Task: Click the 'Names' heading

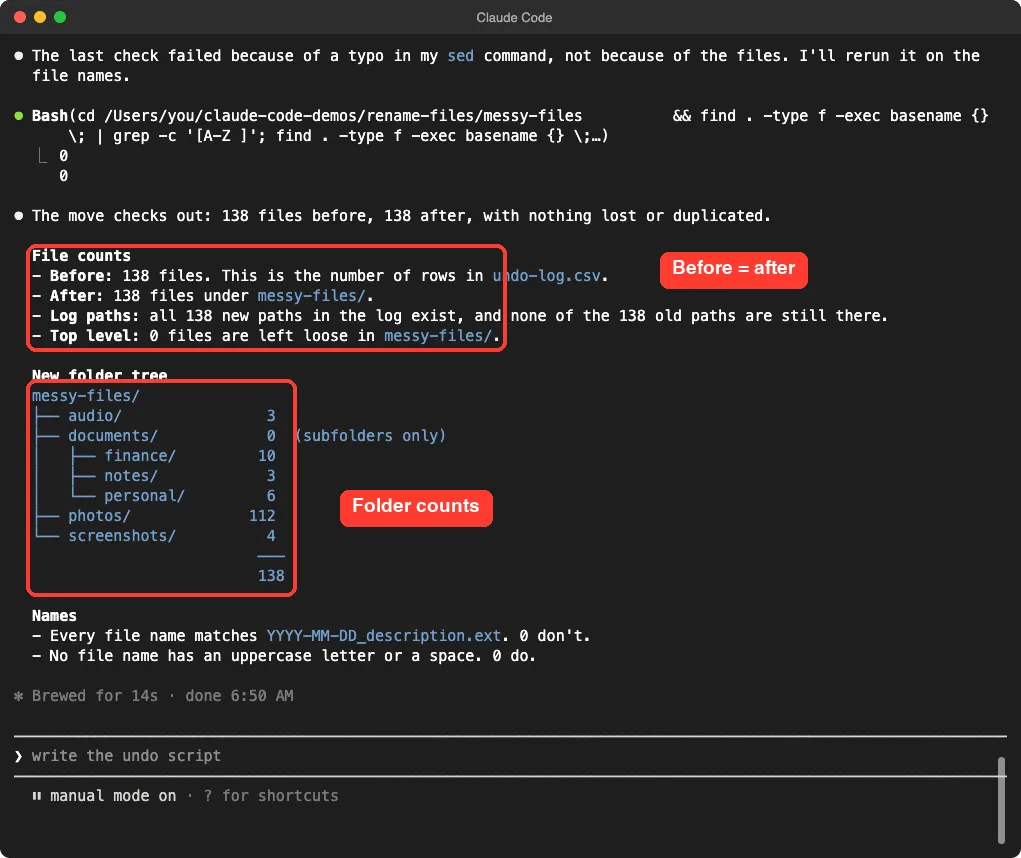Action: (54, 616)
